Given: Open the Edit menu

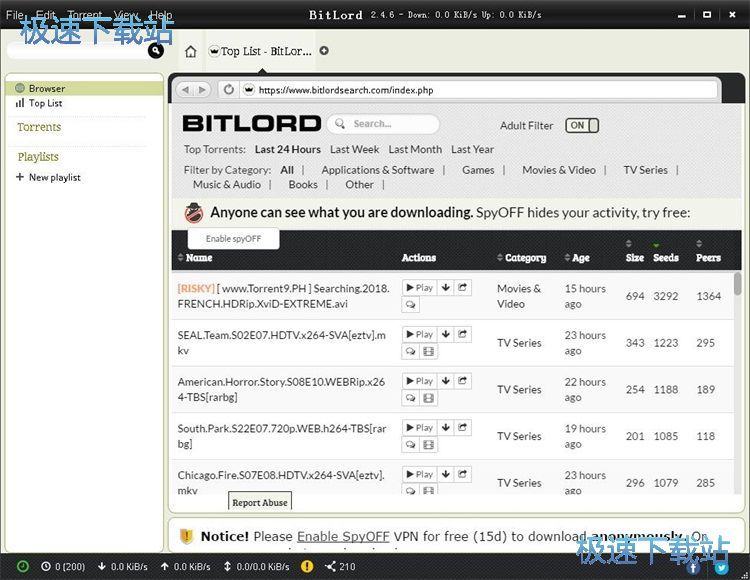Looking at the screenshot, I should tap(46, 15).
